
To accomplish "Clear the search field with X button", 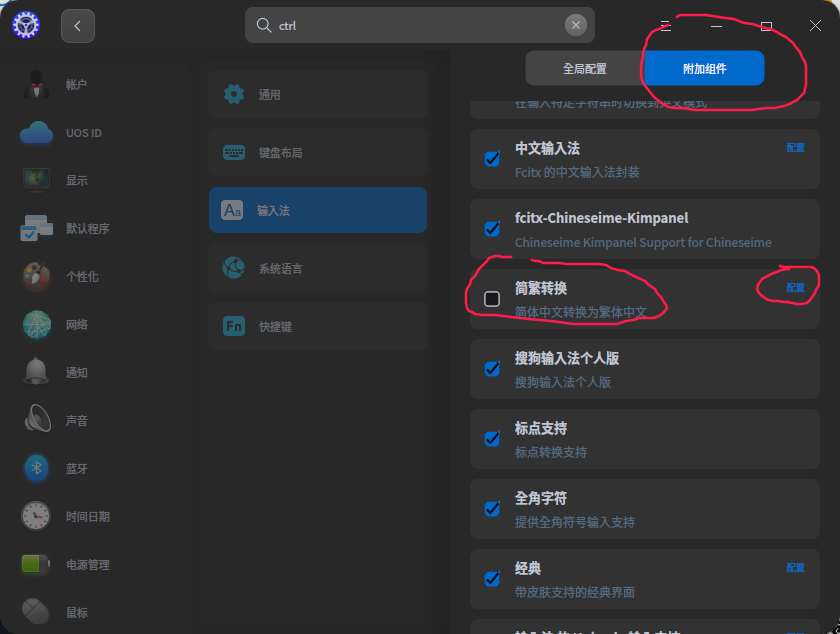I will tap(575, 25).
